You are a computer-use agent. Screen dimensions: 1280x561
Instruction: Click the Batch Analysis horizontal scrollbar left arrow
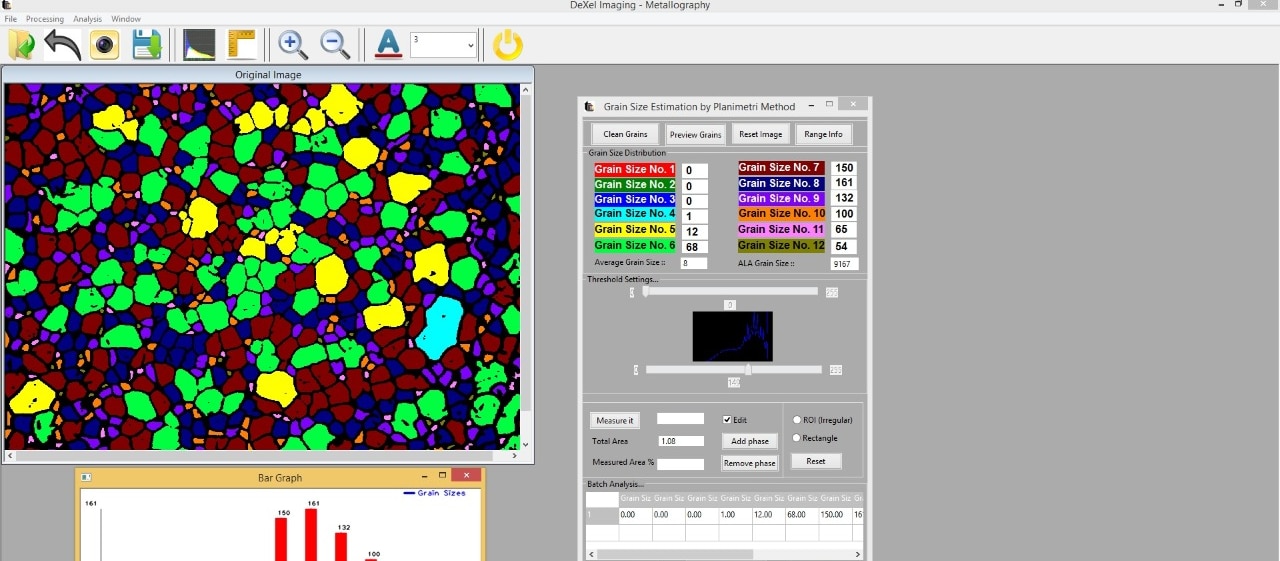coord(591,554)
